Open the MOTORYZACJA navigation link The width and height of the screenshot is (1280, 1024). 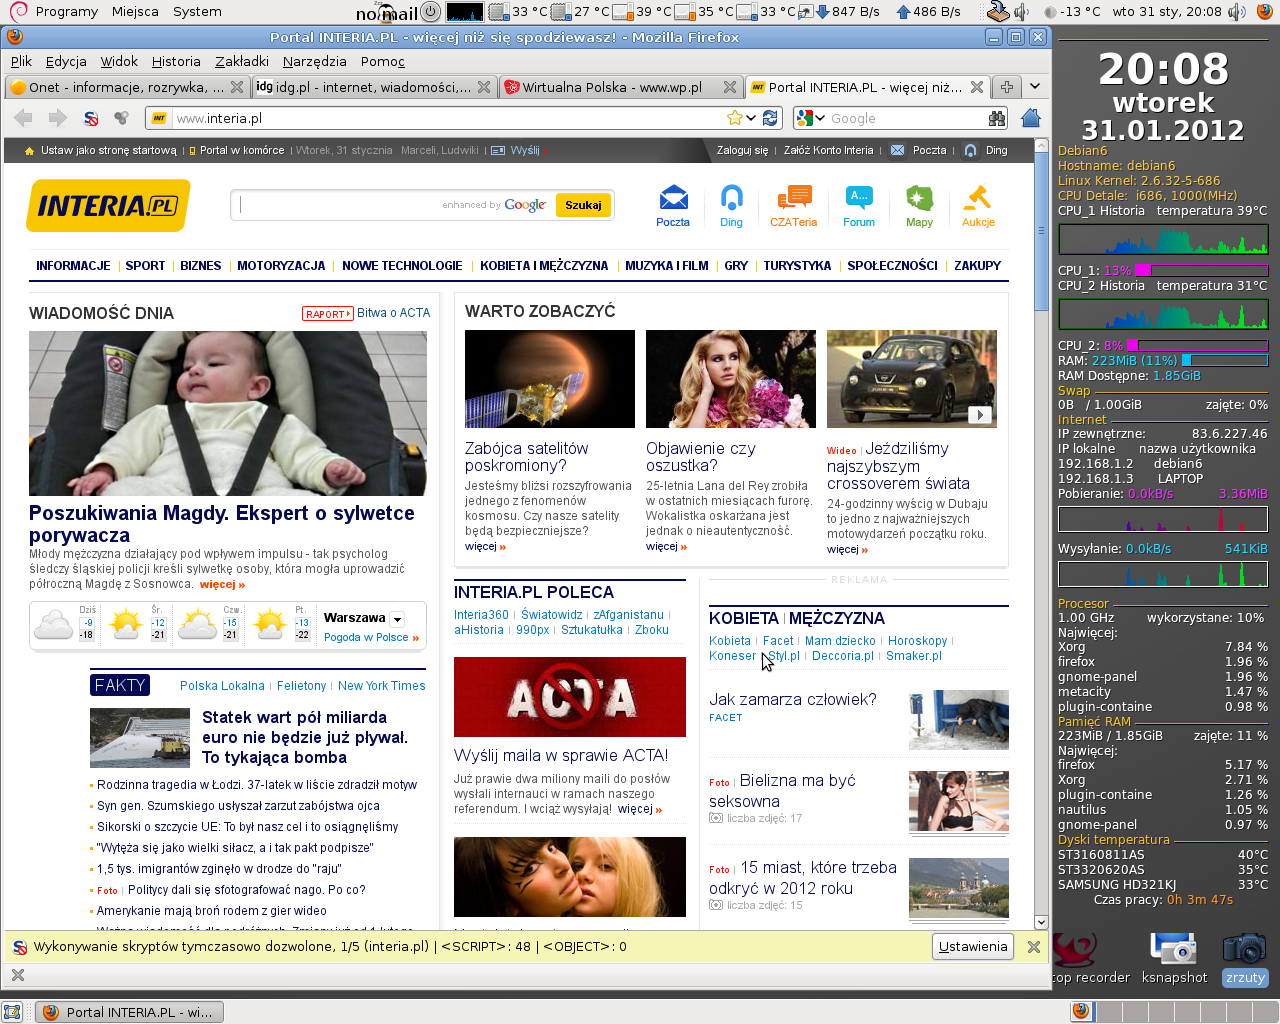pyautogui.click(x=281, y=266)
